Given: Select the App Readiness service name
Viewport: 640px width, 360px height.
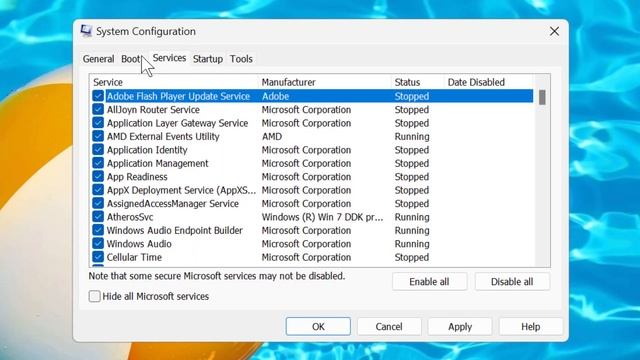Looking at the screenshot, I should point(137,177).
